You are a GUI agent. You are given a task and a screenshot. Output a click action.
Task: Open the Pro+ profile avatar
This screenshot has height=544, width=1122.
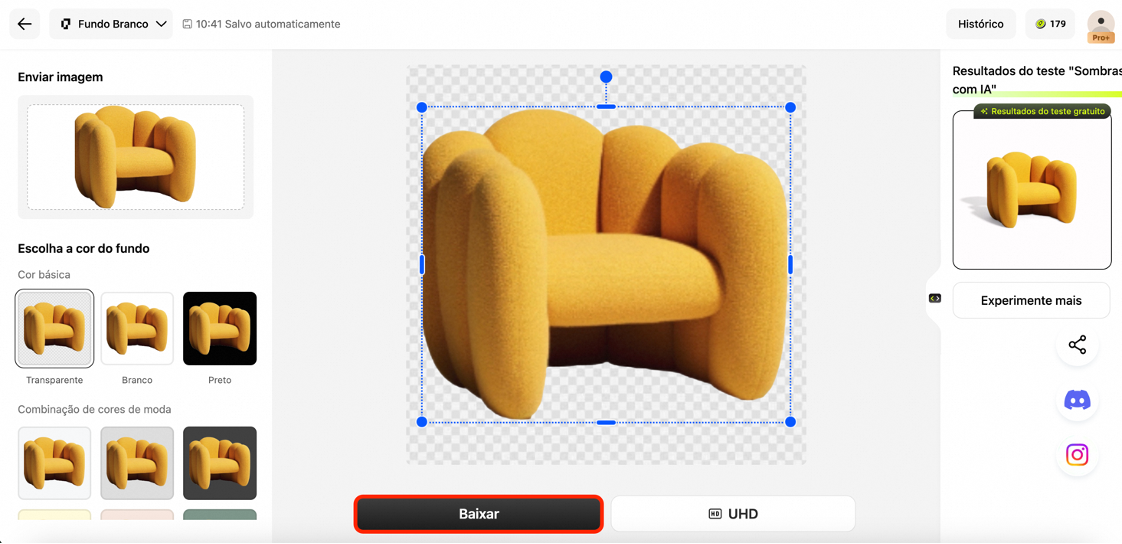1100,26
